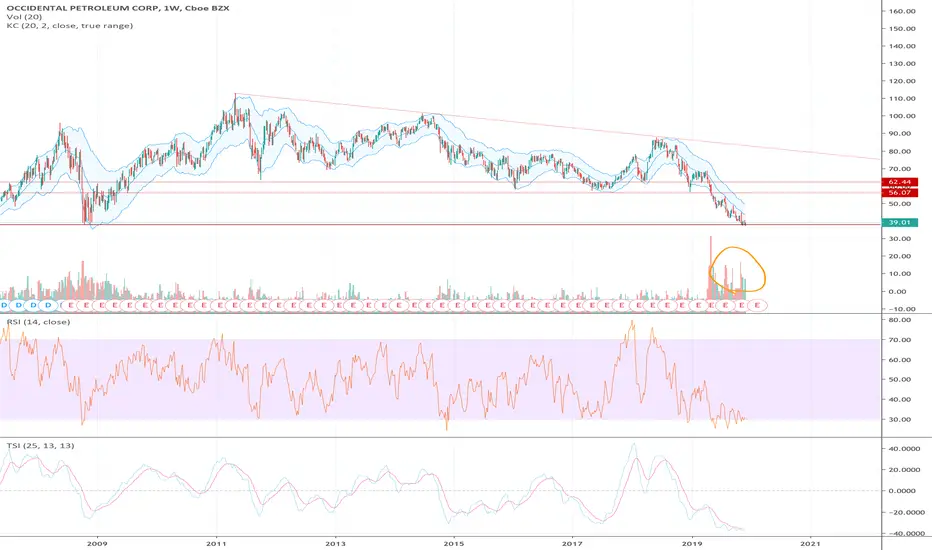
Task: Click the leftmost earnings E marker next to the D markers
Action: tap(71, 305)
